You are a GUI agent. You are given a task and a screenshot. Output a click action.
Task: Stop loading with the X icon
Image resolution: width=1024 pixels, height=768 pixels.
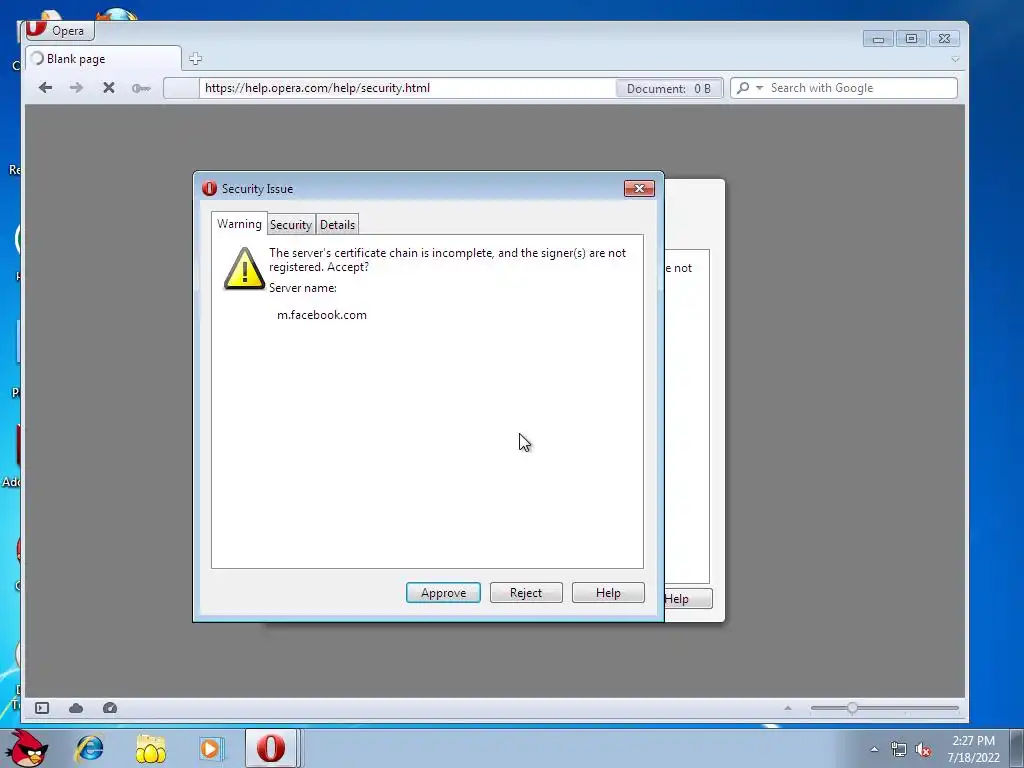click(x=109, y=88)
